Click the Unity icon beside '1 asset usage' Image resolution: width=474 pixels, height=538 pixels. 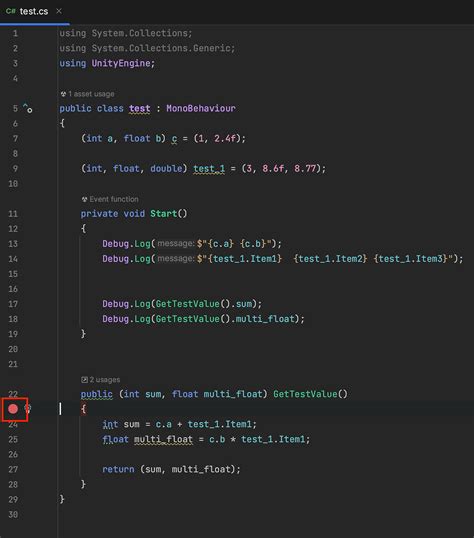tap(63, 94)
